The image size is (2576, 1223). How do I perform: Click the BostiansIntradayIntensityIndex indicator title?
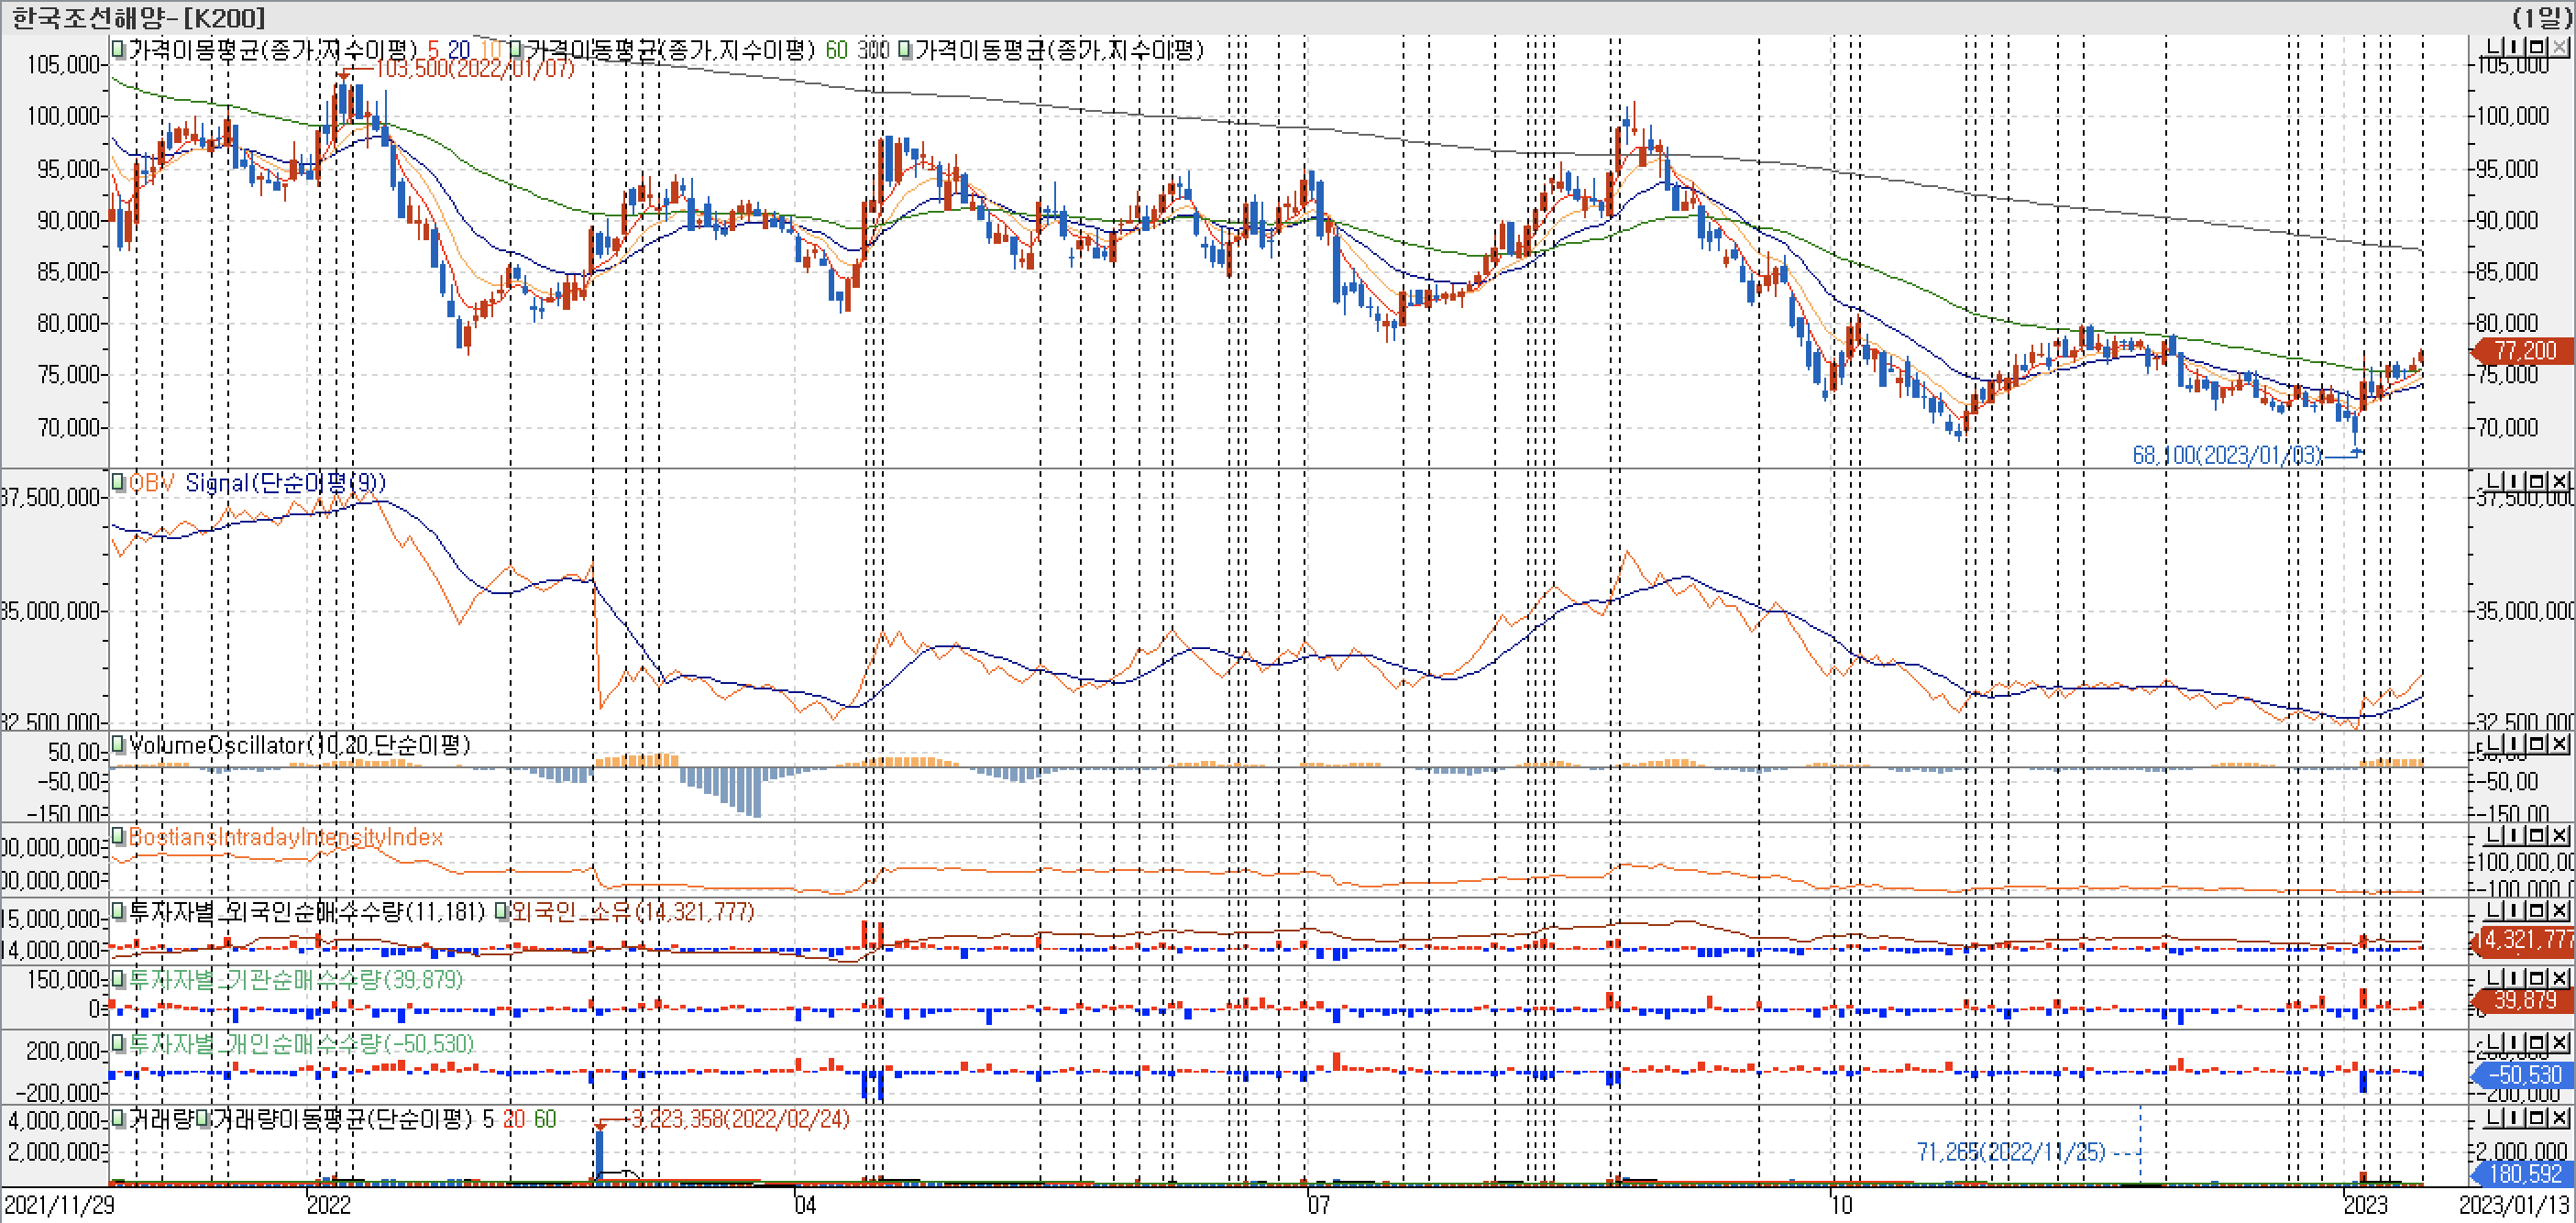click(x=286, y=837)
